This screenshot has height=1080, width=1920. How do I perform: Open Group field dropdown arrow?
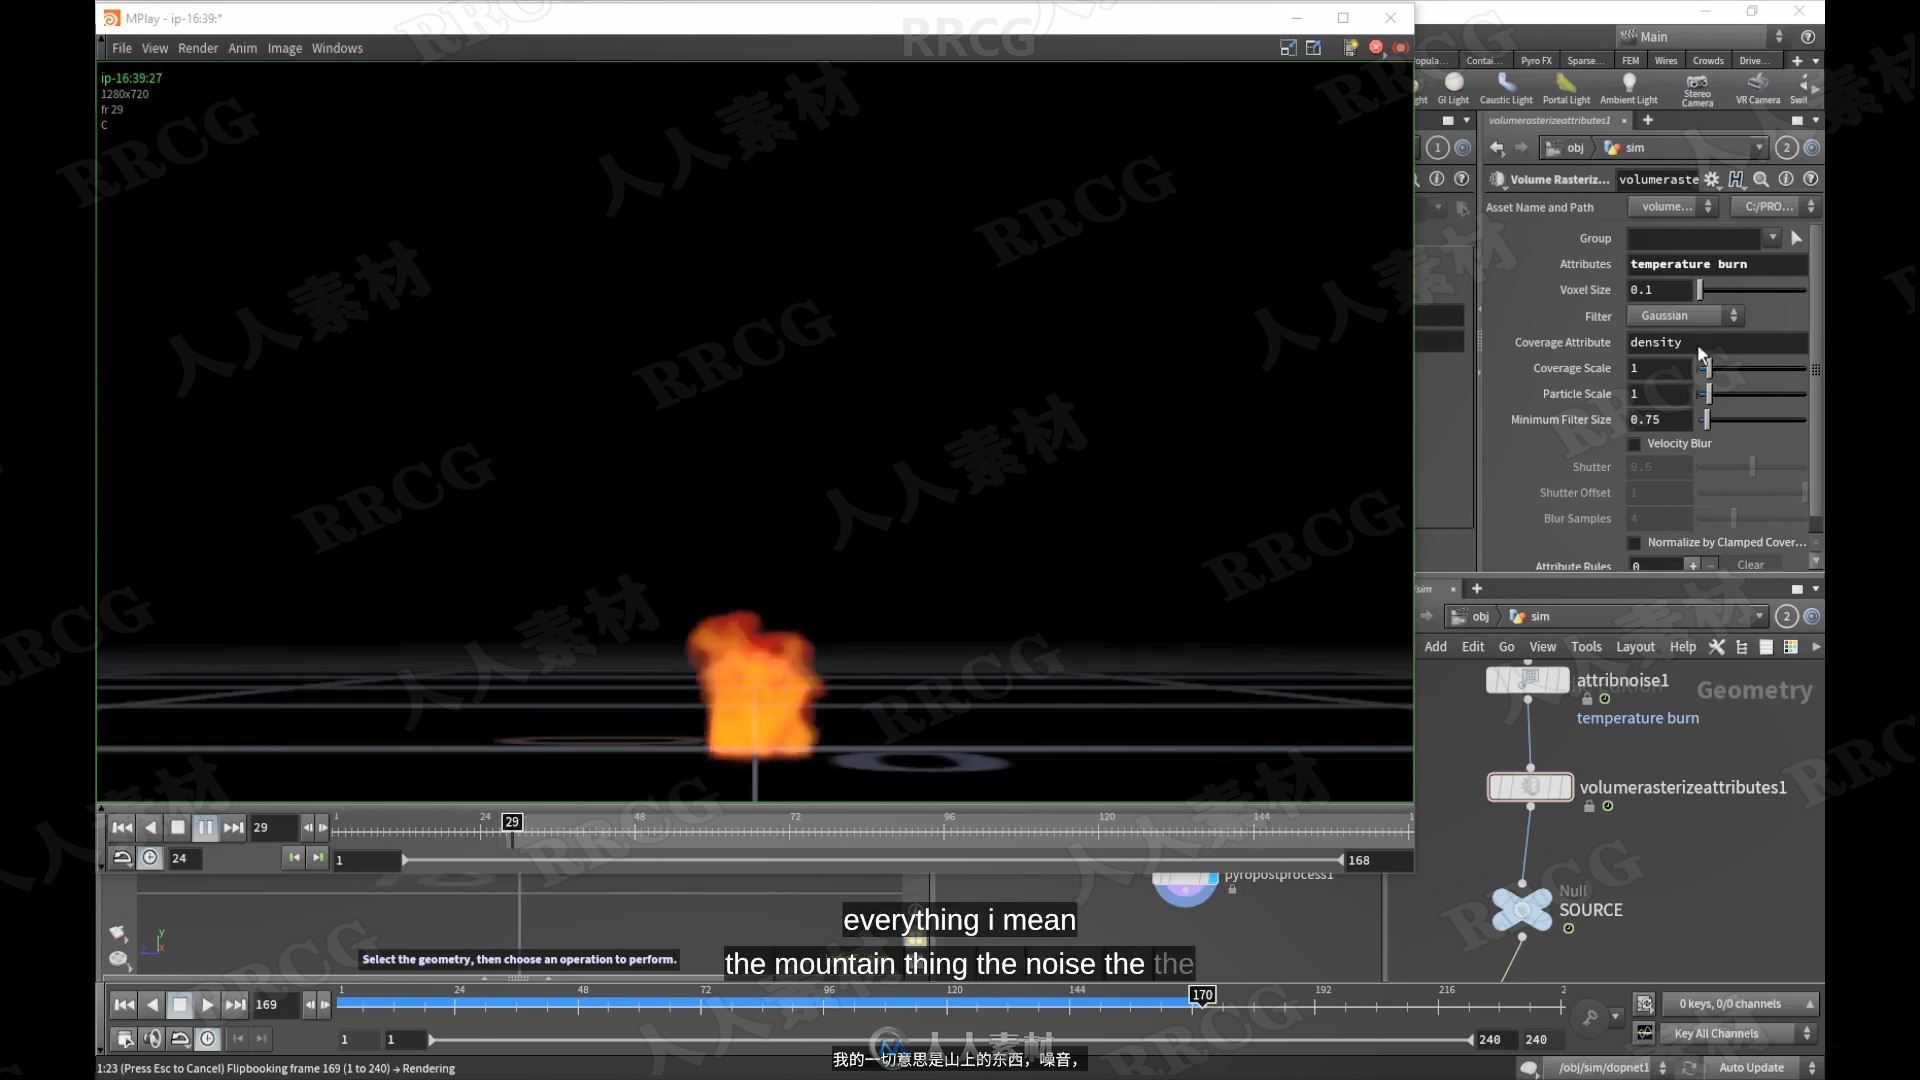pyautogui.click(x=1772, y=238)
